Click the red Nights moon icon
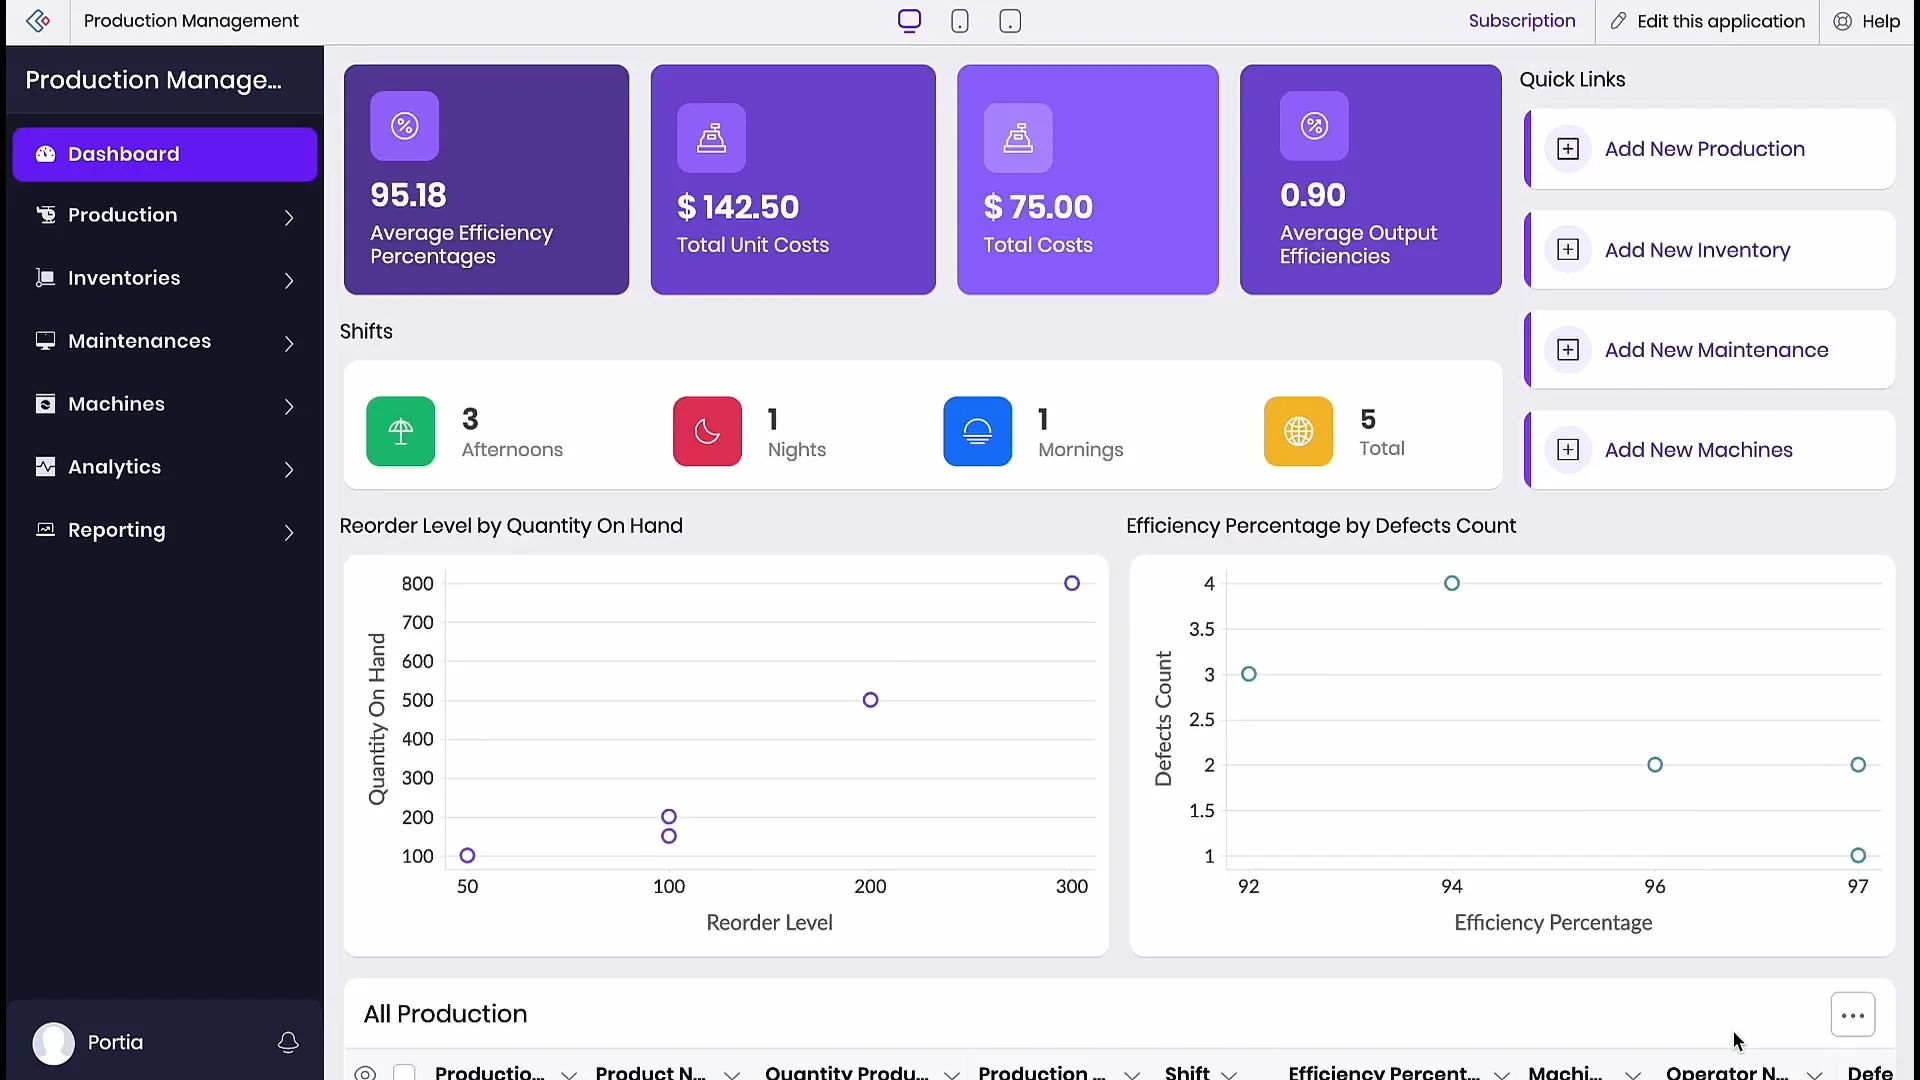 [707, 431]
